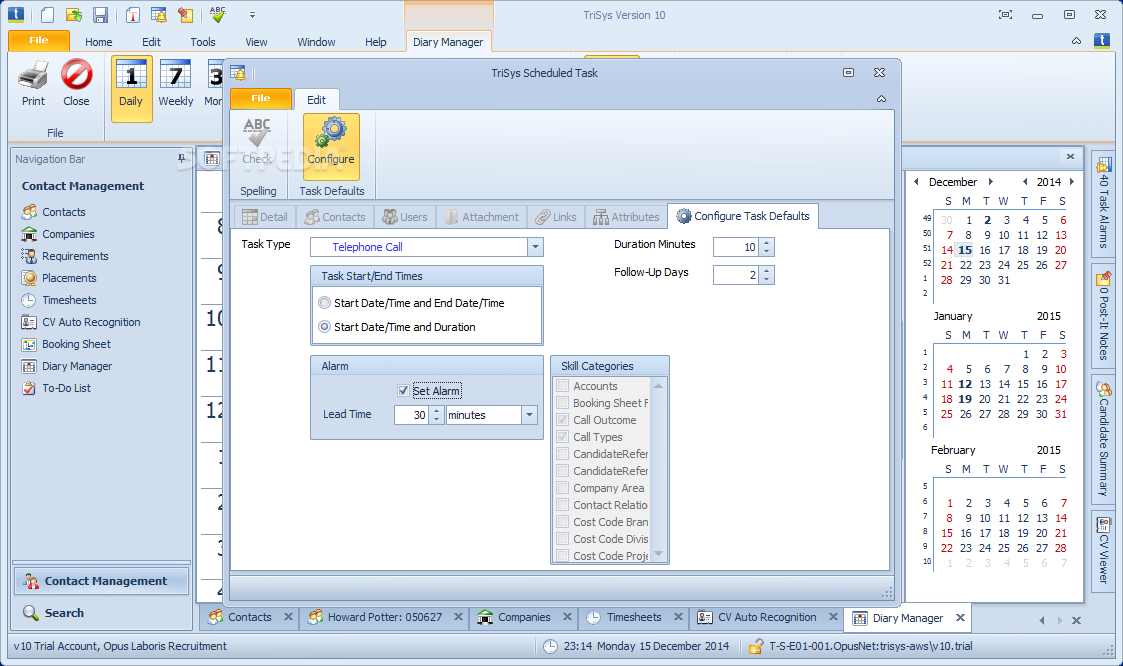Open the Task Type dropdown
This screenshot has width=1123, height=666.
pyautogui.click(x=535, y=247)
